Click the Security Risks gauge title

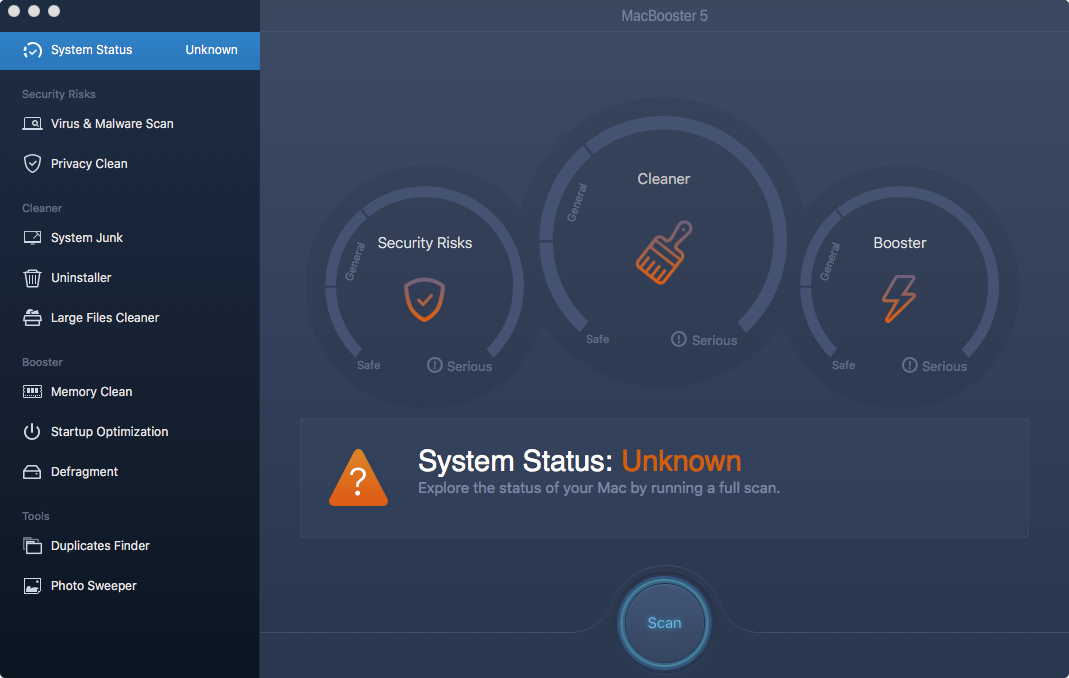click(425, 243)
